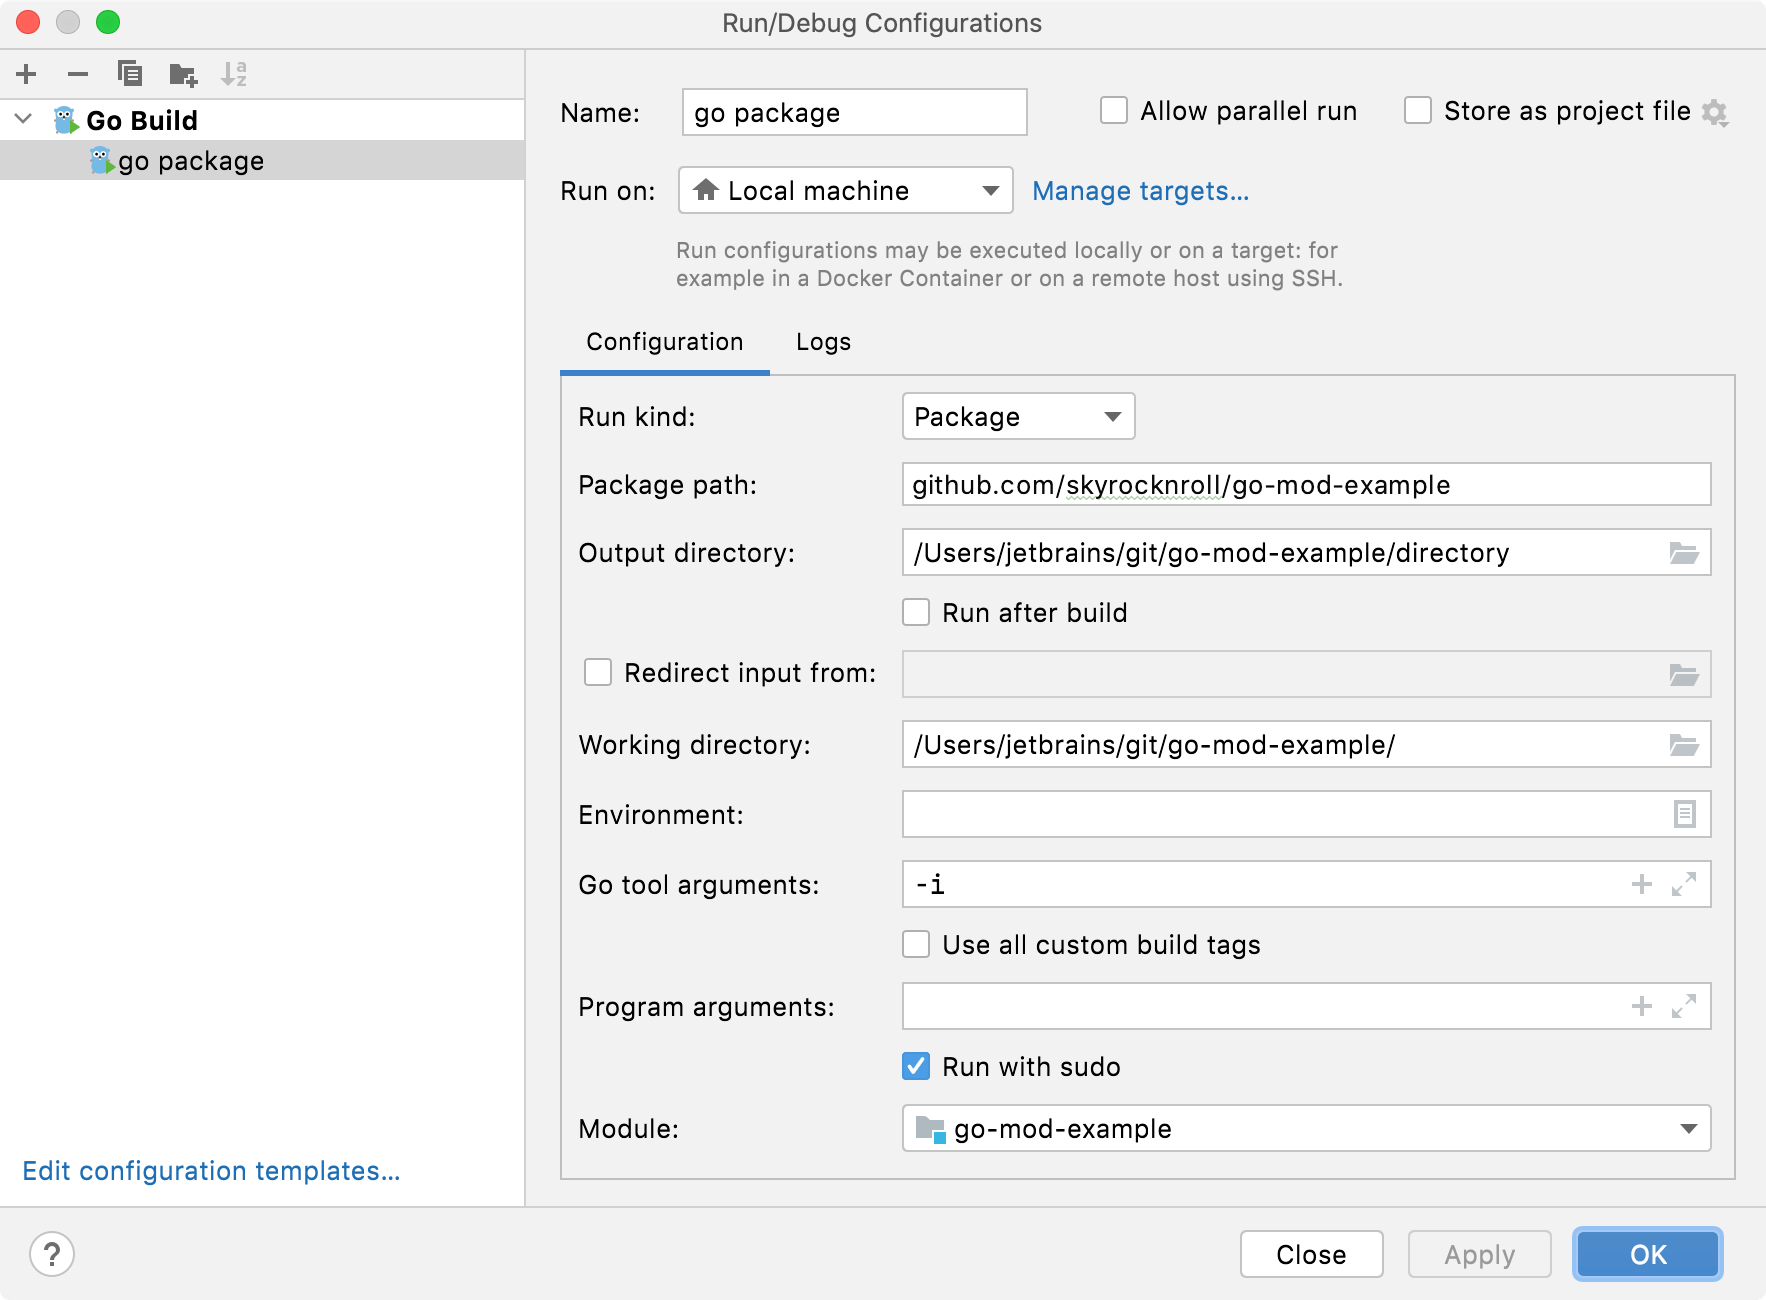Open the Environment variables editor
This screenshot has height=1300, width=1766.
point(1686,814)
